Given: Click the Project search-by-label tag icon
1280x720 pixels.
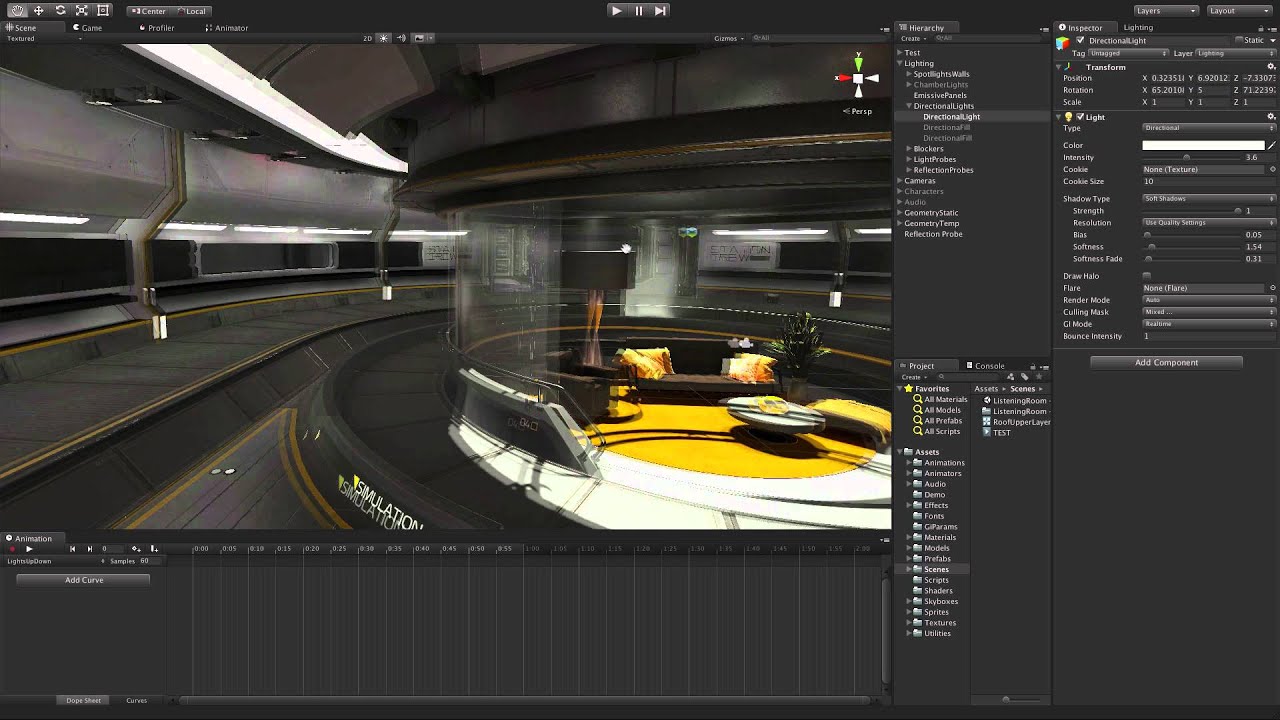Looking at the screenshot, I should pos(1025,377).
